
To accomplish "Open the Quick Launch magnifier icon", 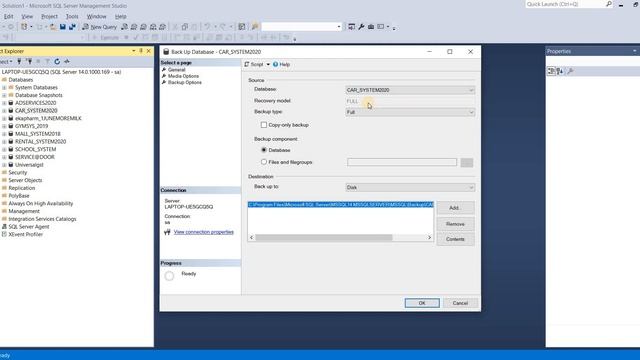I will [609, 4].
